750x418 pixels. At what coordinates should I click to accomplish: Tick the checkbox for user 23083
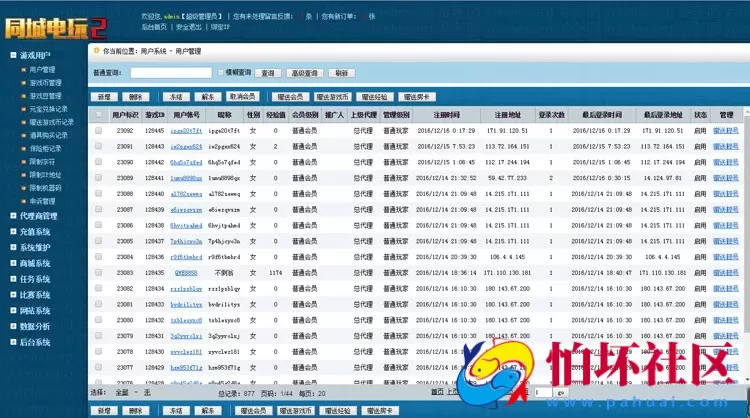coord(99,273)
